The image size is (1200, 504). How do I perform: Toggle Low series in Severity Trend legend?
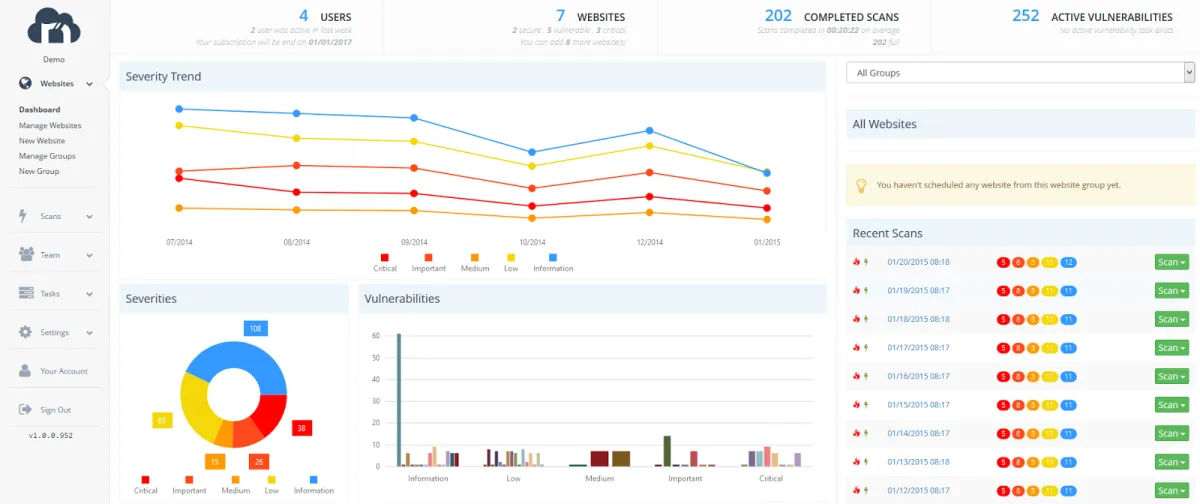511,263
